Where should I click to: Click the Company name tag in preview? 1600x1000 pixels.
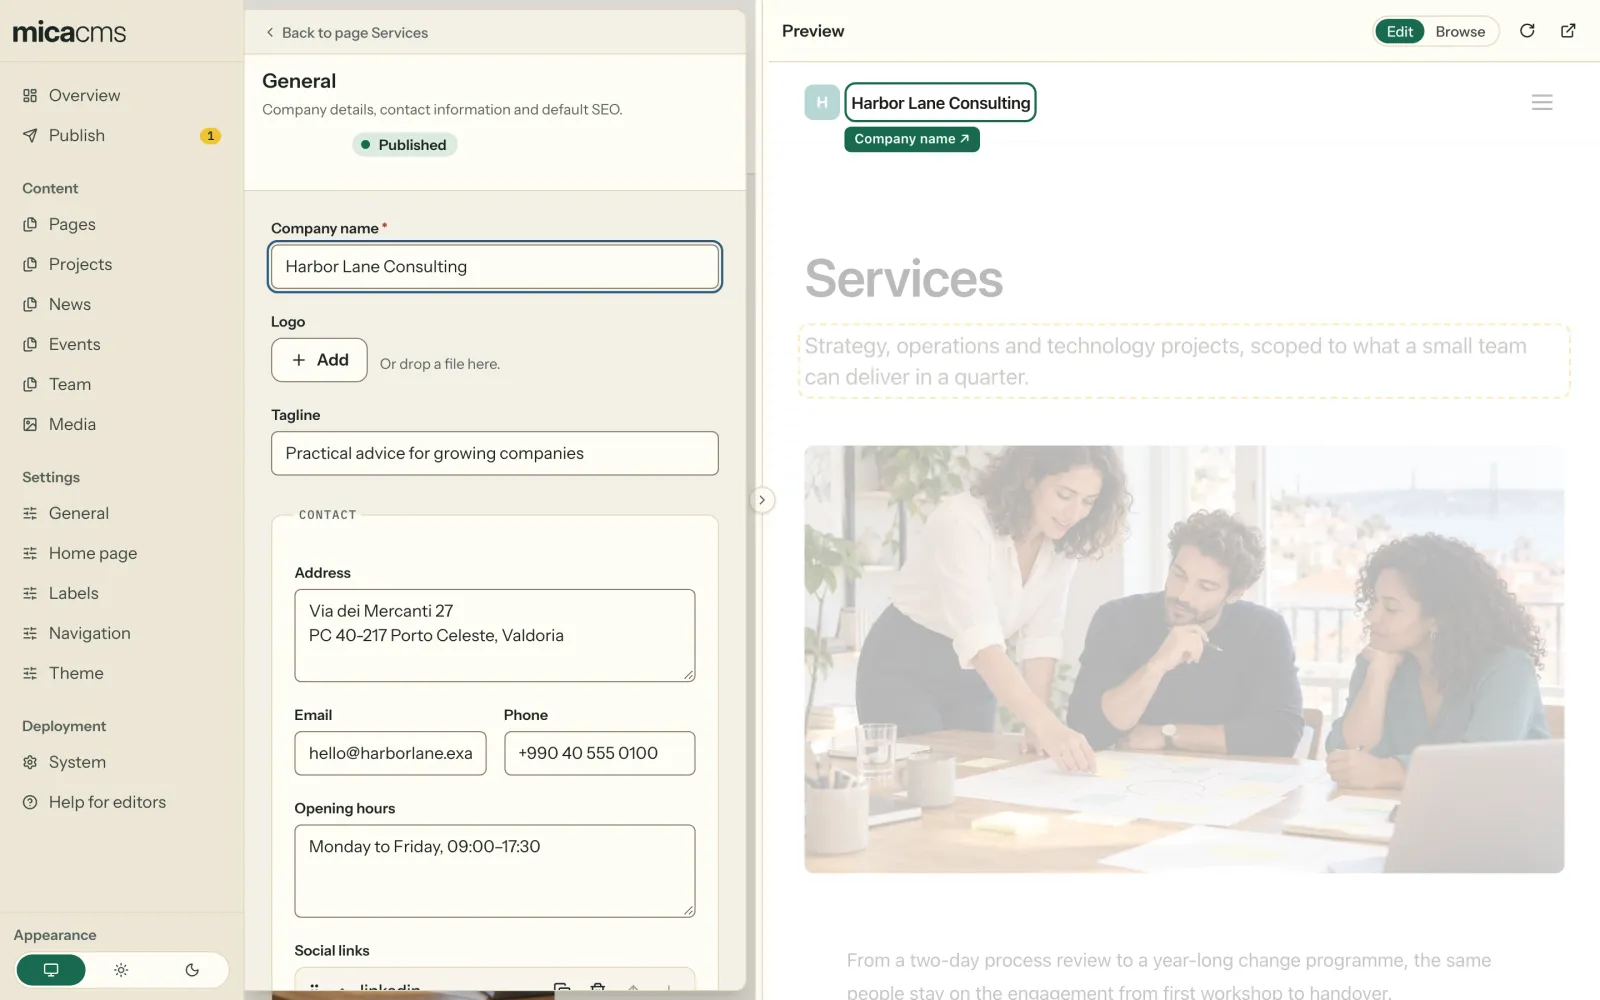pos(912,139)
